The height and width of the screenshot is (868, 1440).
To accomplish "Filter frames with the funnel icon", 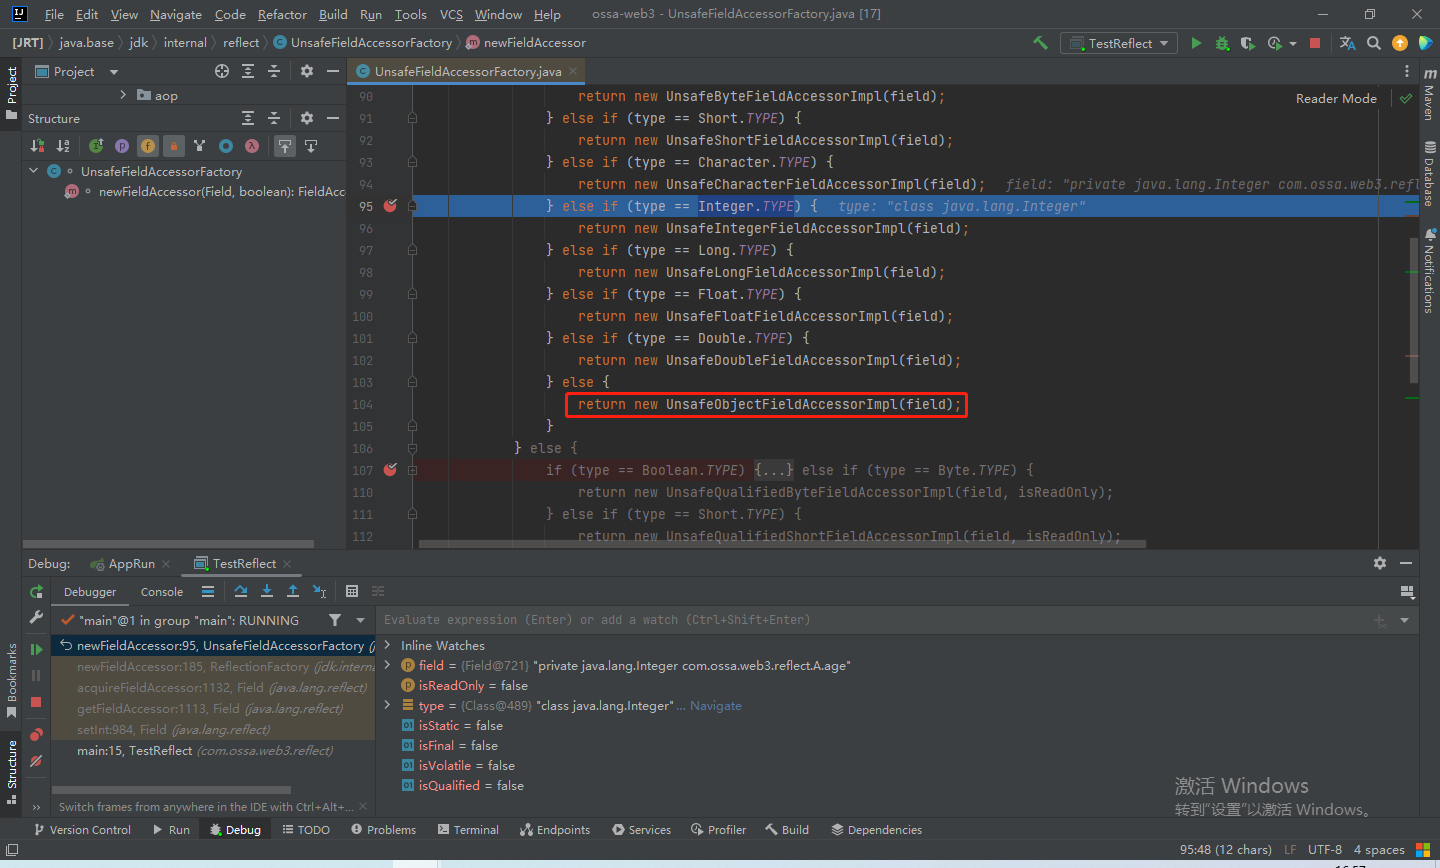I will pos(335,620).
